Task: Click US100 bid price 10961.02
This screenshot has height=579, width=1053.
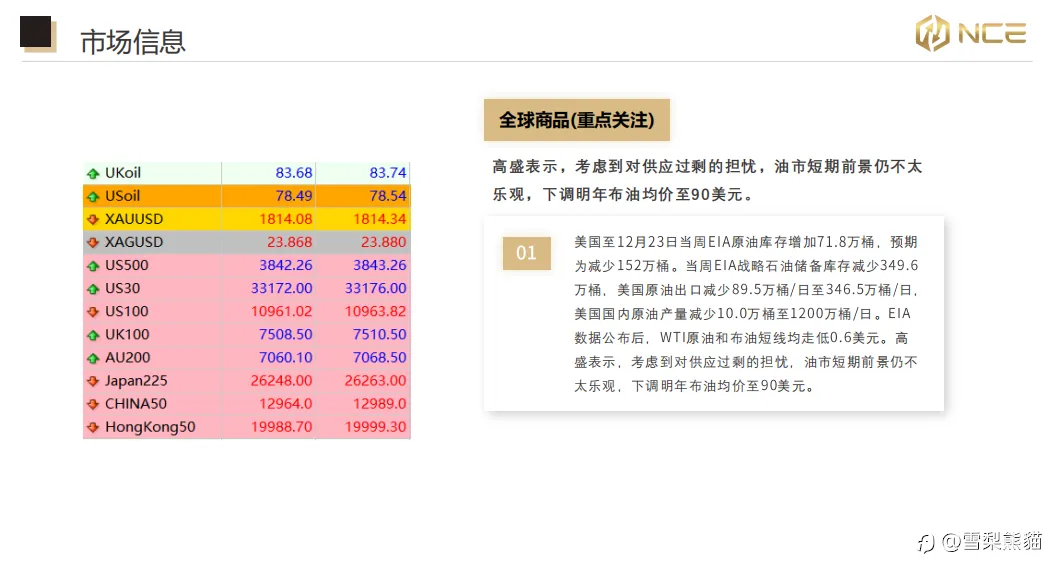Action: click(281, 311)
